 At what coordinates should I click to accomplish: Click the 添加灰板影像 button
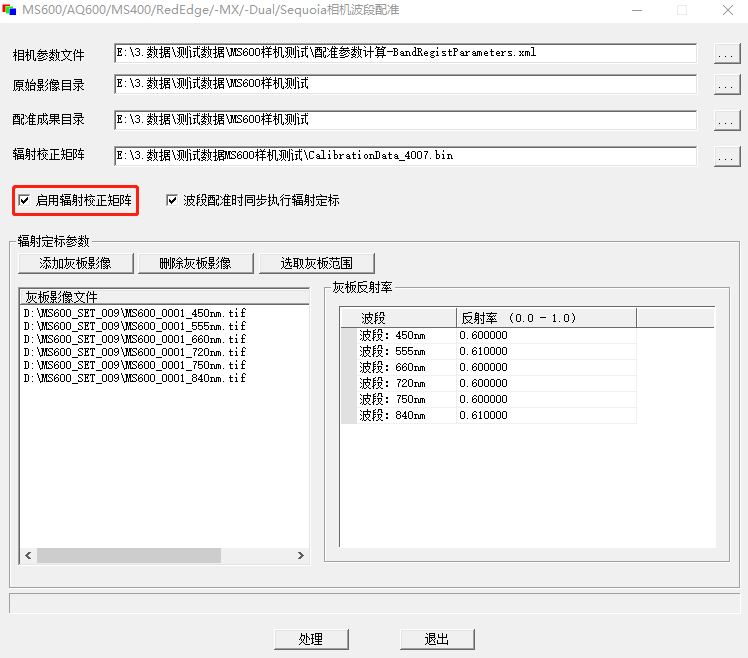point(75,263)
